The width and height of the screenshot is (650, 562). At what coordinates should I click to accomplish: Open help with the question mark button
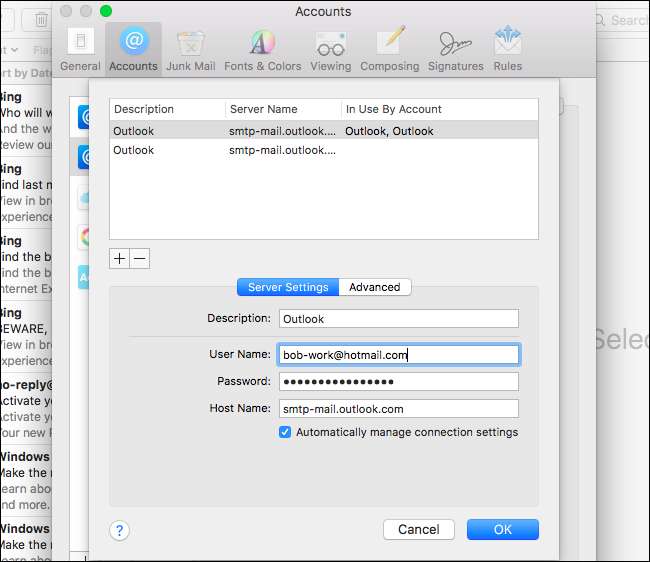click(x=119, y=530)
